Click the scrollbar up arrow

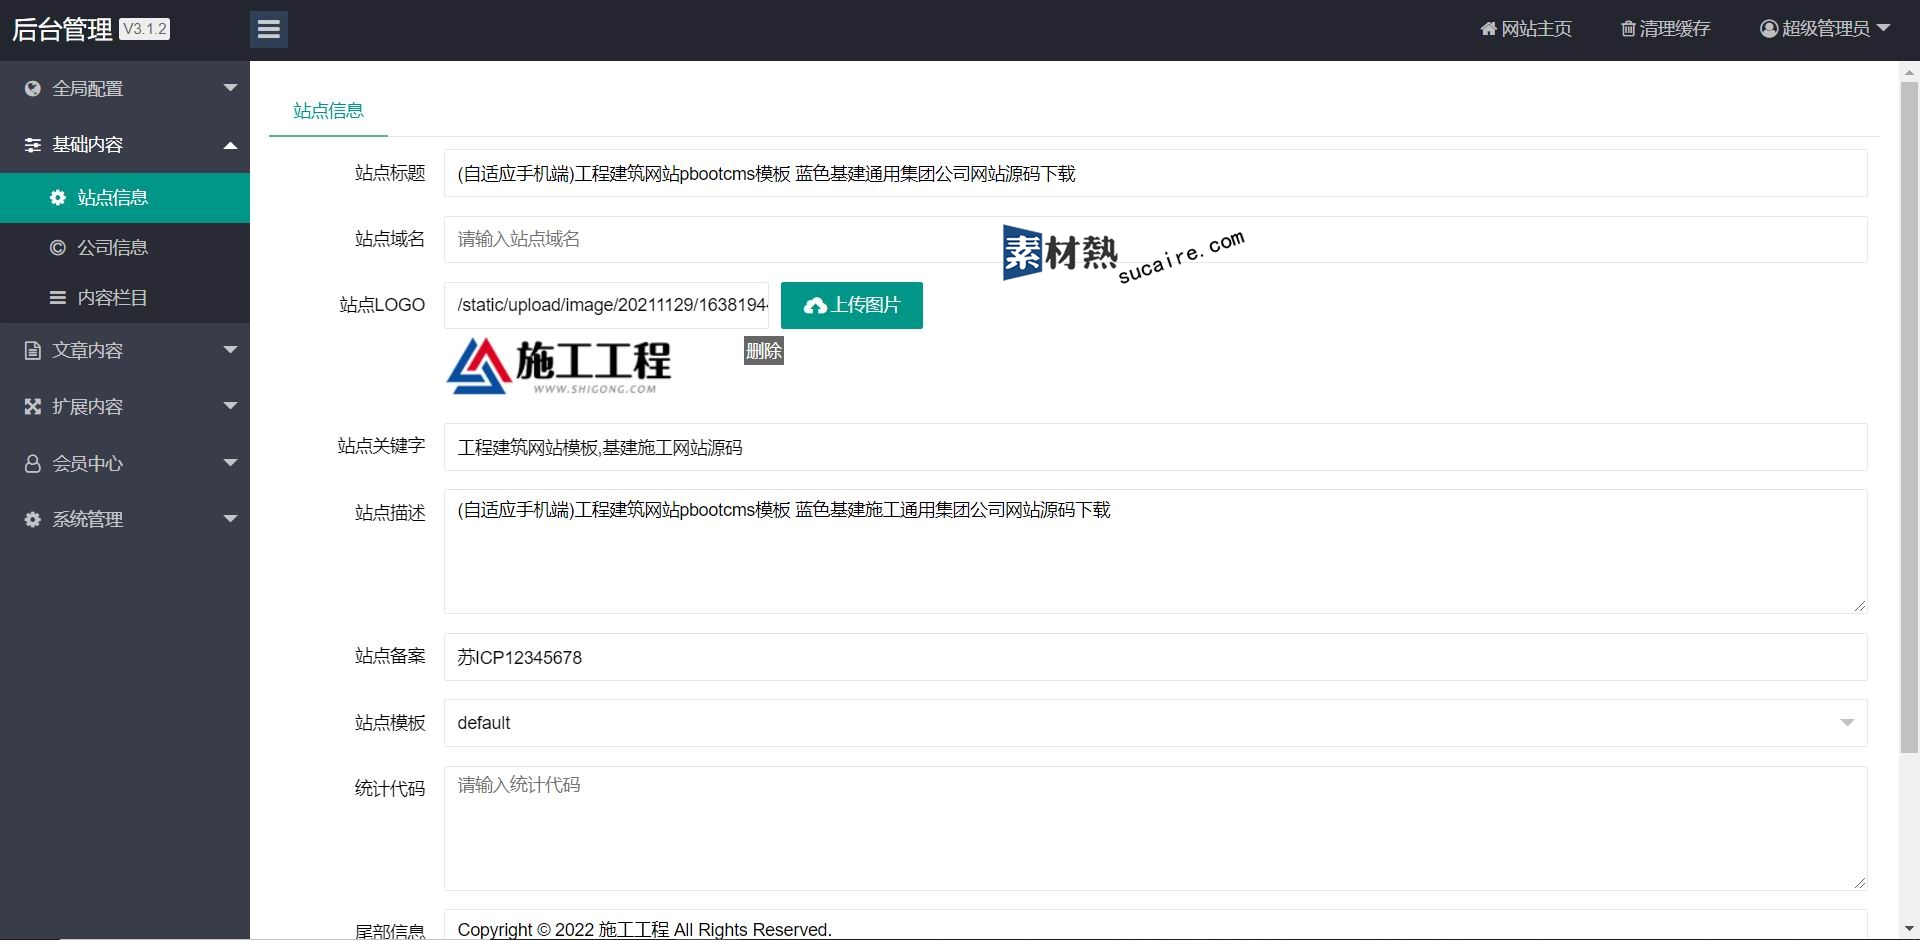click(1909, 72)
